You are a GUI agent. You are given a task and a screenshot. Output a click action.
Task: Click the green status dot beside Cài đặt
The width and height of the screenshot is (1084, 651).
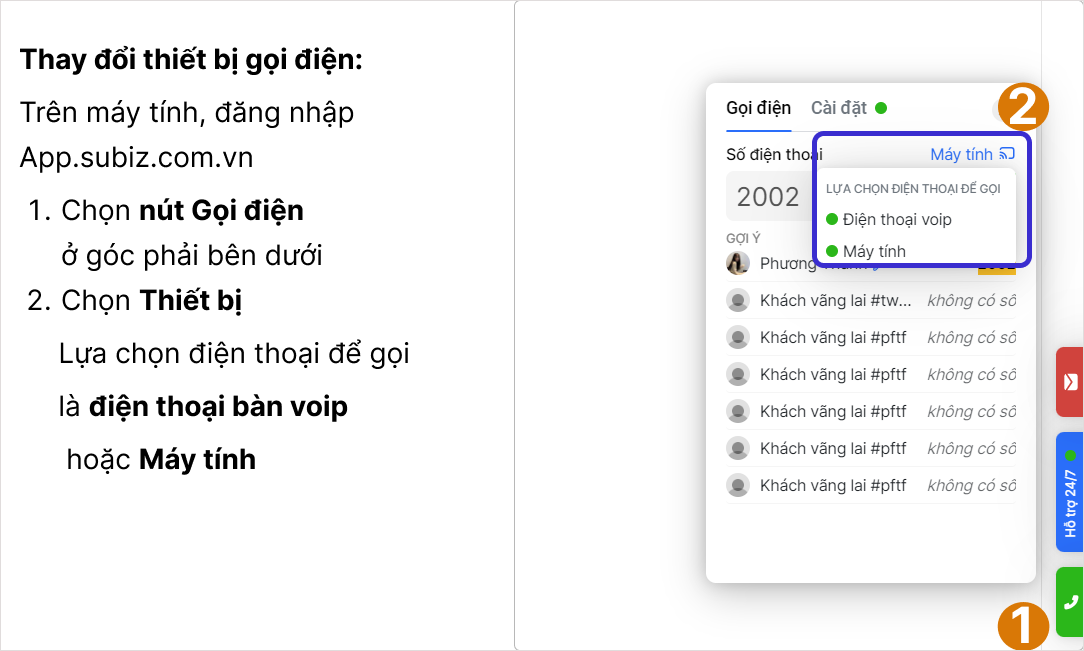point(881,108)
